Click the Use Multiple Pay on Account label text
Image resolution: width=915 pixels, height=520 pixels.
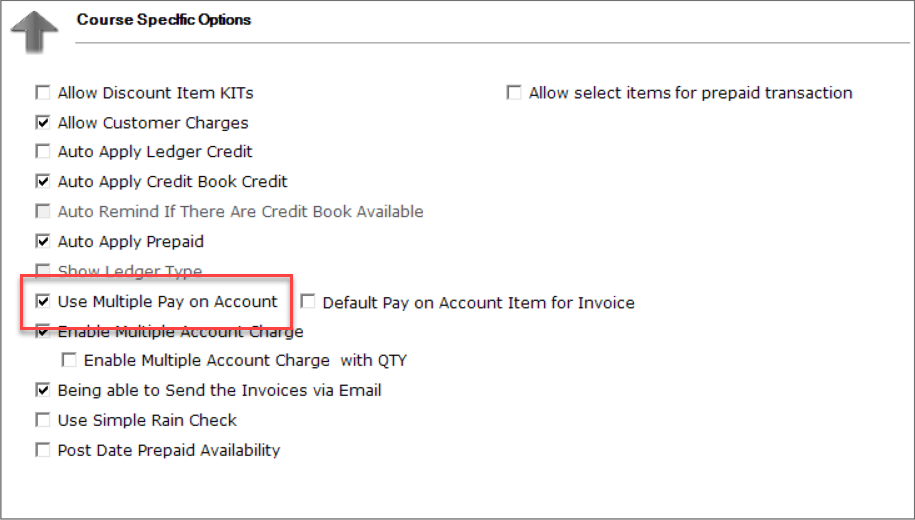pos(167,301)
